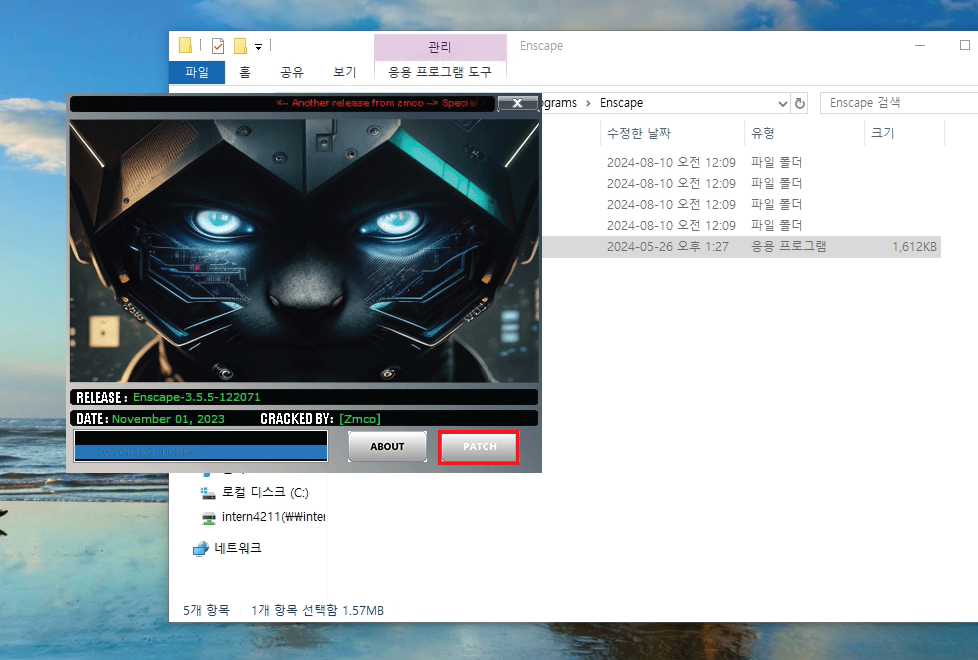Select the 1,612KB 응용 프로그램 row

pyautogui.click(x=742, y=246)
